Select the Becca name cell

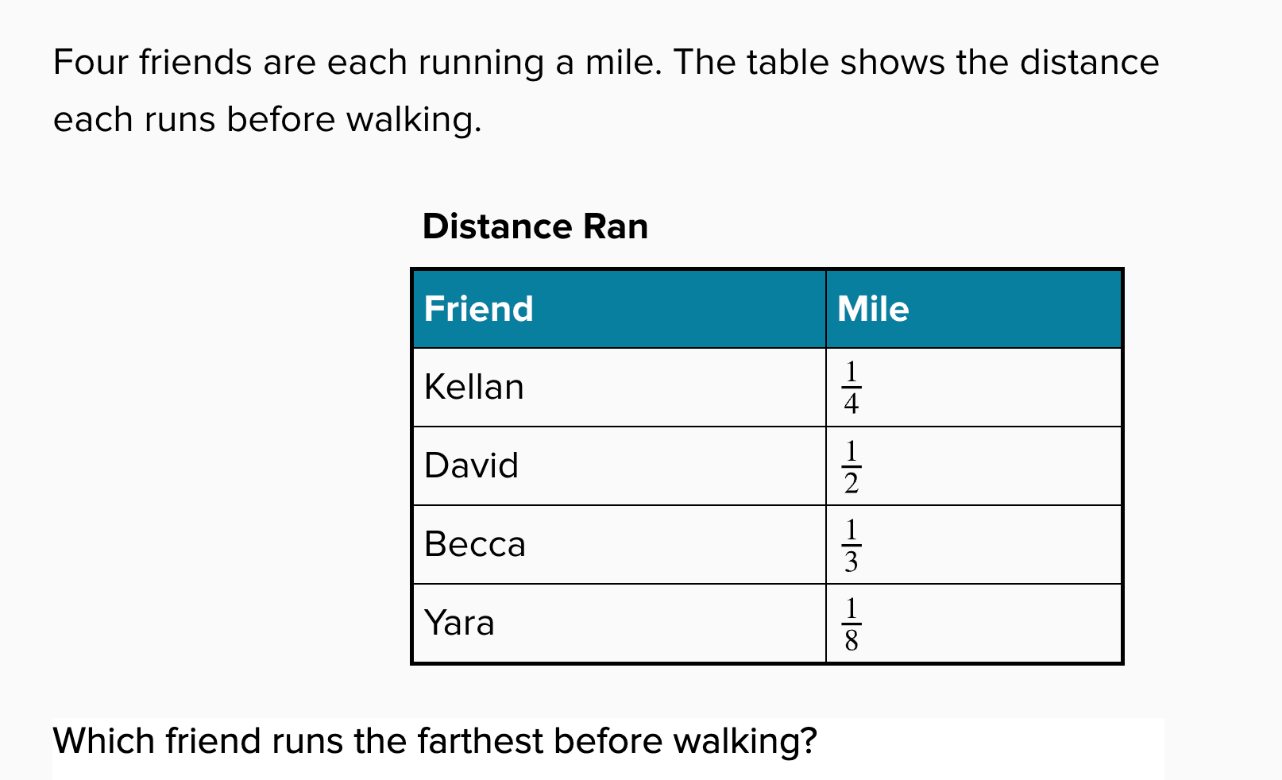pos(619,545)
